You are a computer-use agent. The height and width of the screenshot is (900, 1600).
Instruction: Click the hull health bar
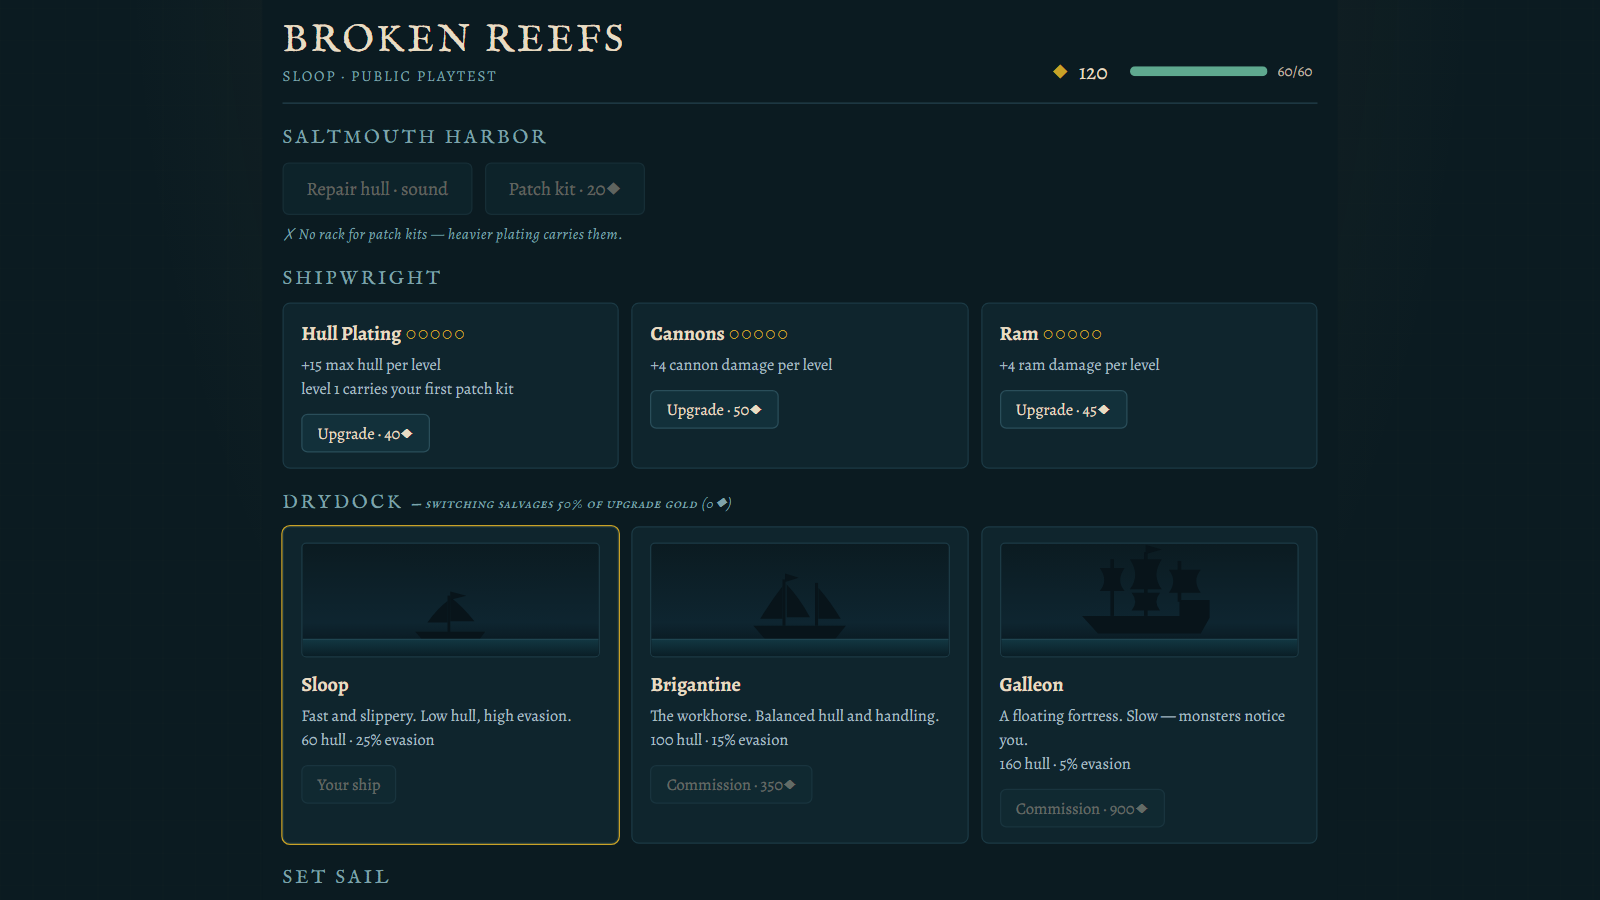[x=1198, y=72]
